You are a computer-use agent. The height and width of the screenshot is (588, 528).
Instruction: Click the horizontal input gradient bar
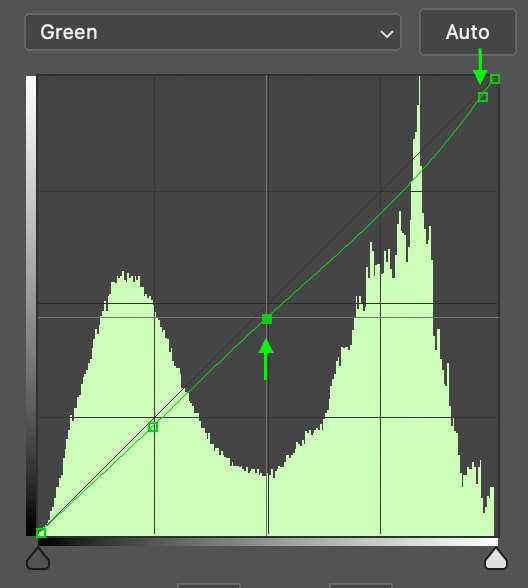pyautogui.click(x=267, y=542)
